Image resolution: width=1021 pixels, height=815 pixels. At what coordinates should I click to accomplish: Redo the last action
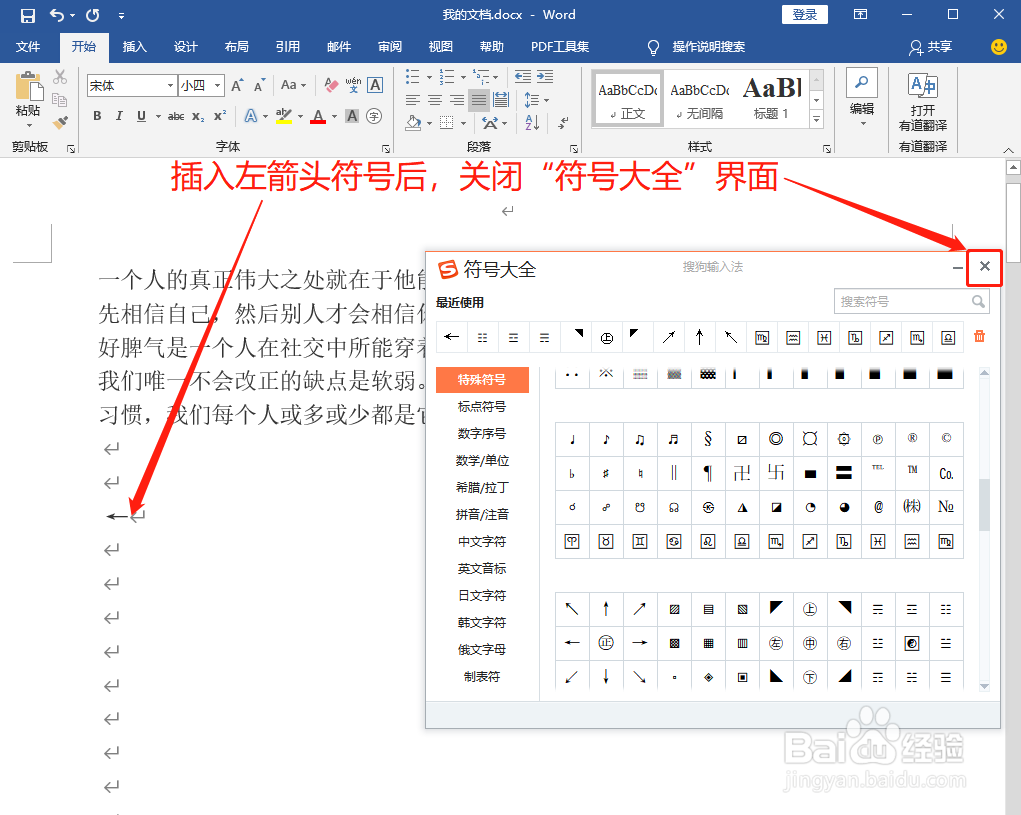tap(93, 15)
